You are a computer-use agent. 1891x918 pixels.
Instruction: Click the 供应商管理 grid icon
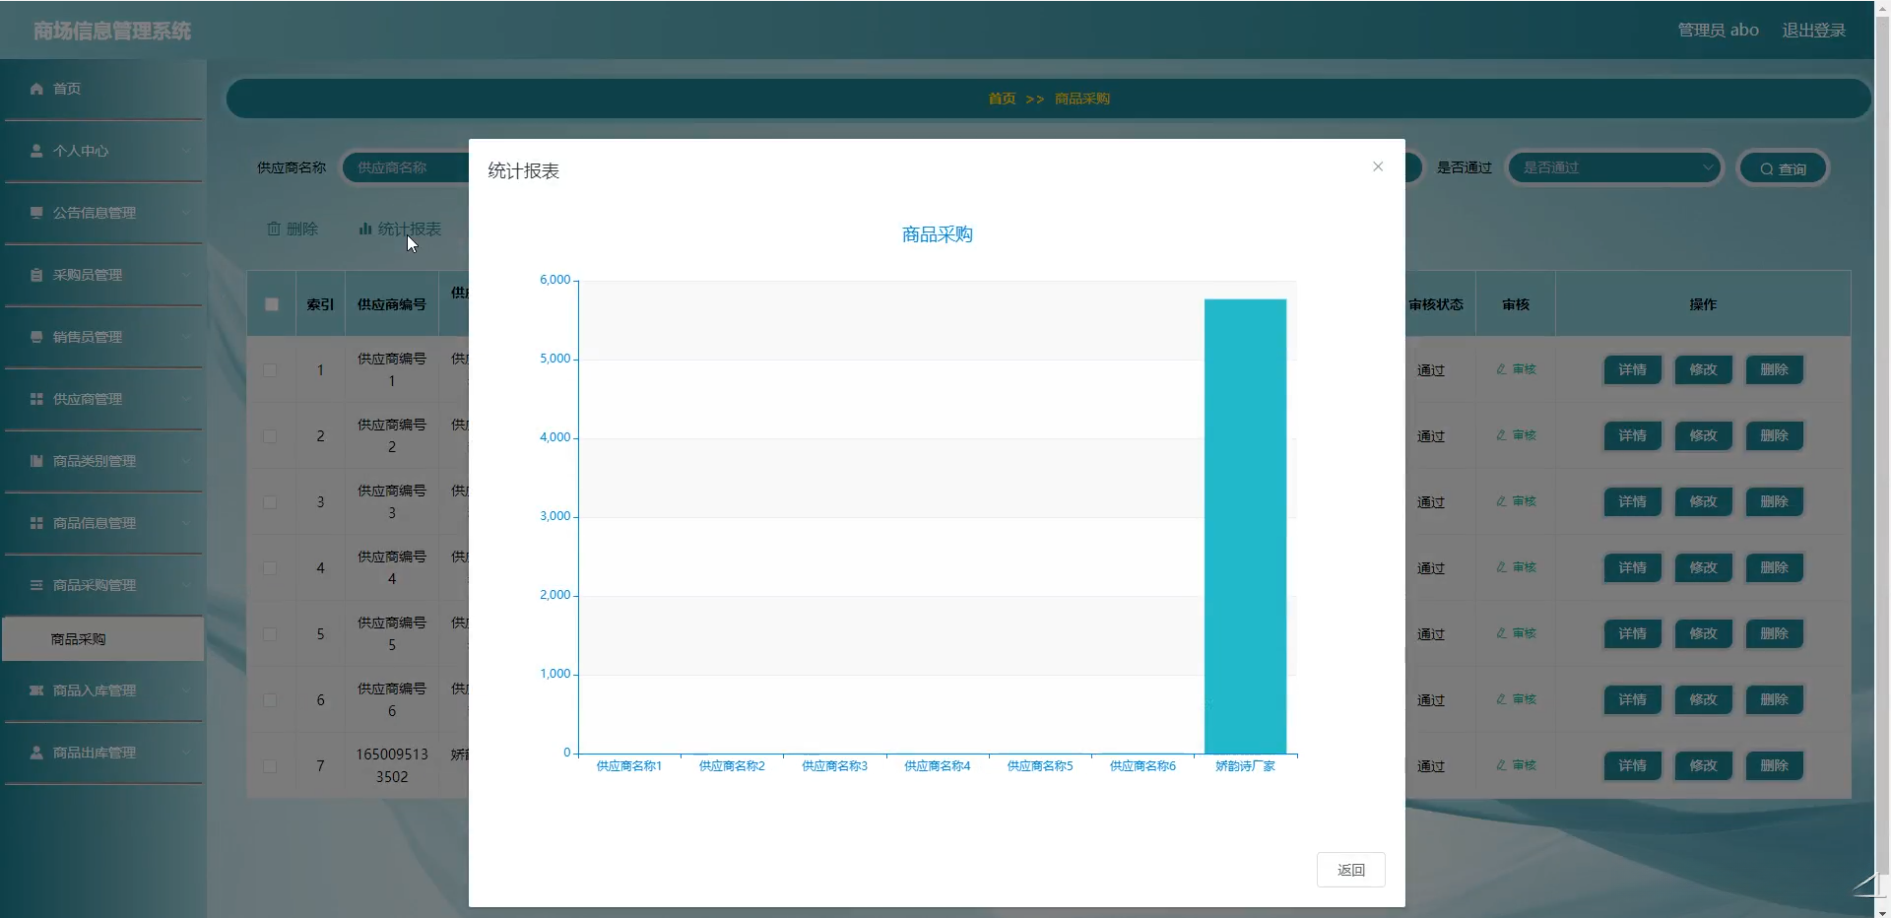point(37,399)
